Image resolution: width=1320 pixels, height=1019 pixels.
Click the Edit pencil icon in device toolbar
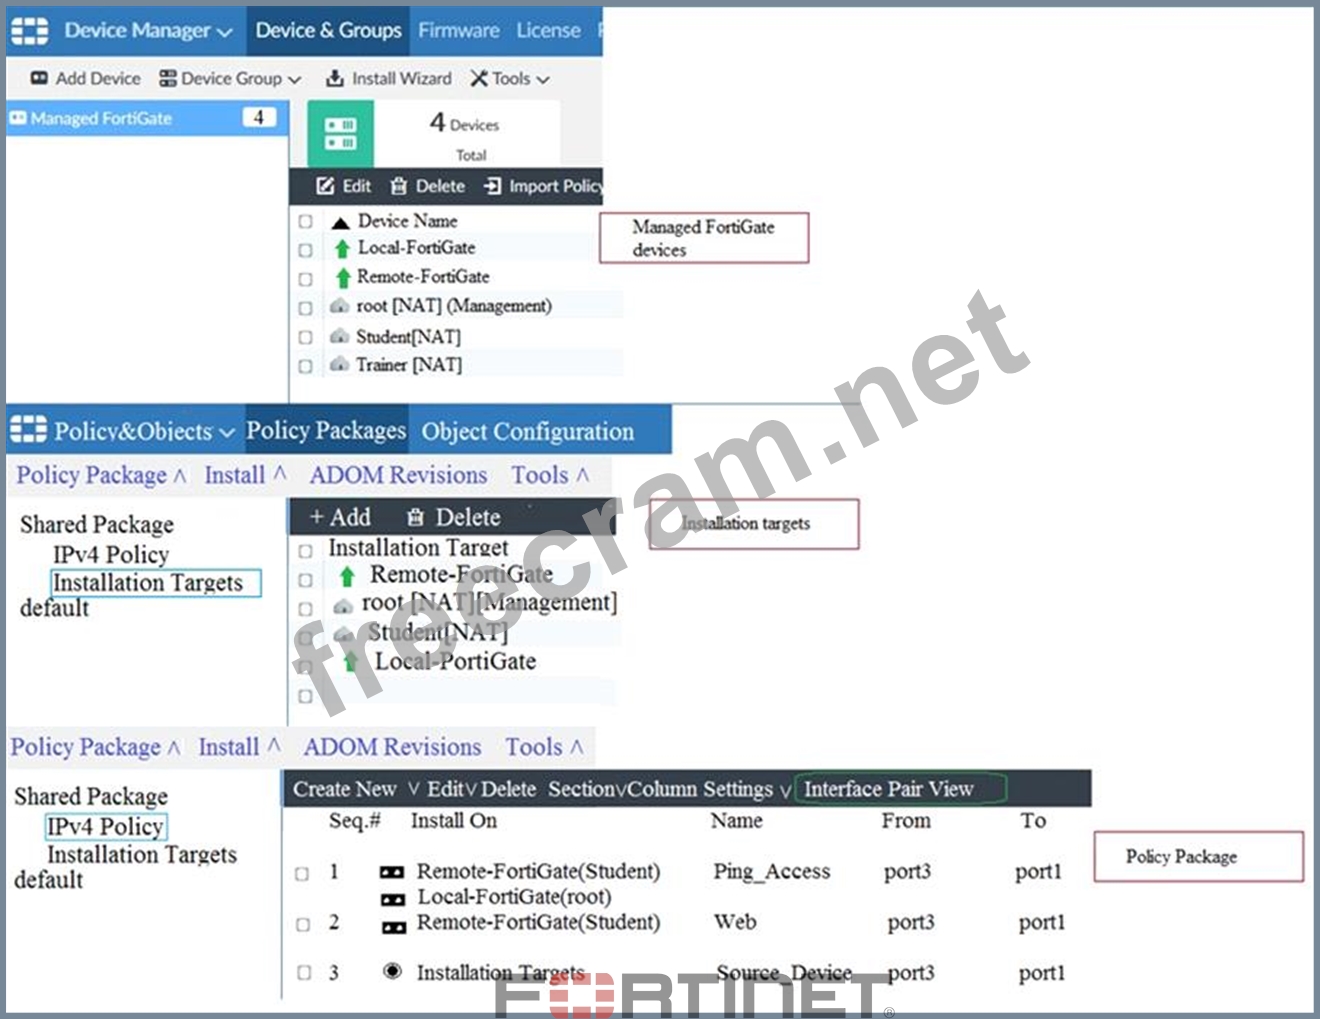click(x=325, y=186)
